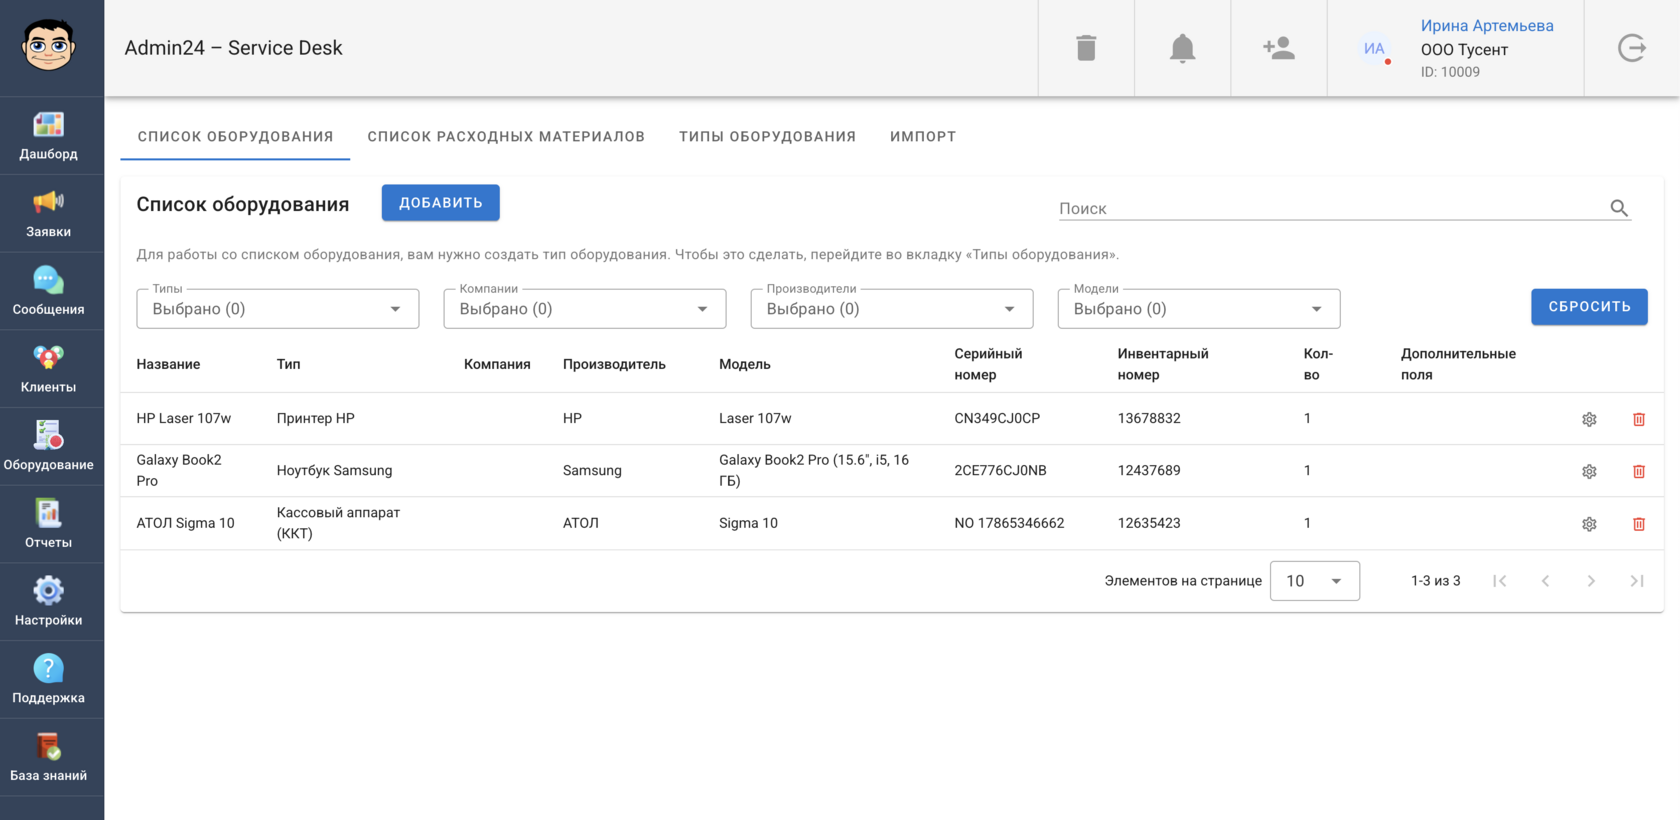Delete the АТОЛ Sigma 10 row
Image resolution: width=1680 pixels, height=820 pixels.
(1639, 524)
